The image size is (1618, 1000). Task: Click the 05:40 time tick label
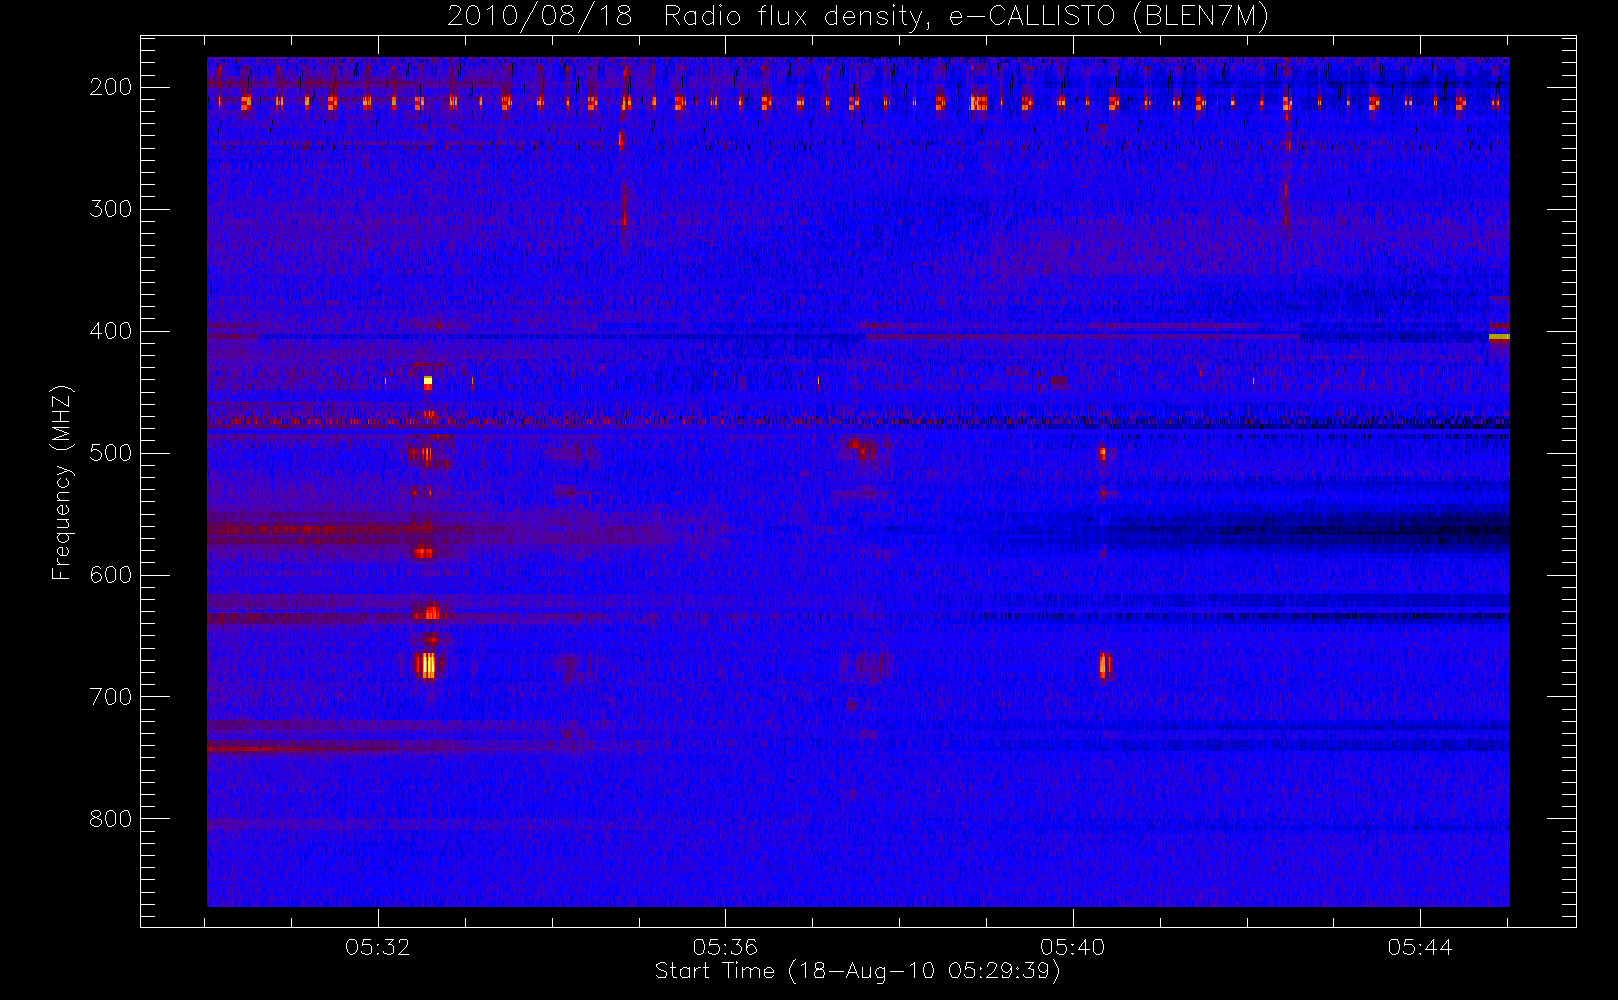pyautogui.click(x=1072, y=947)
